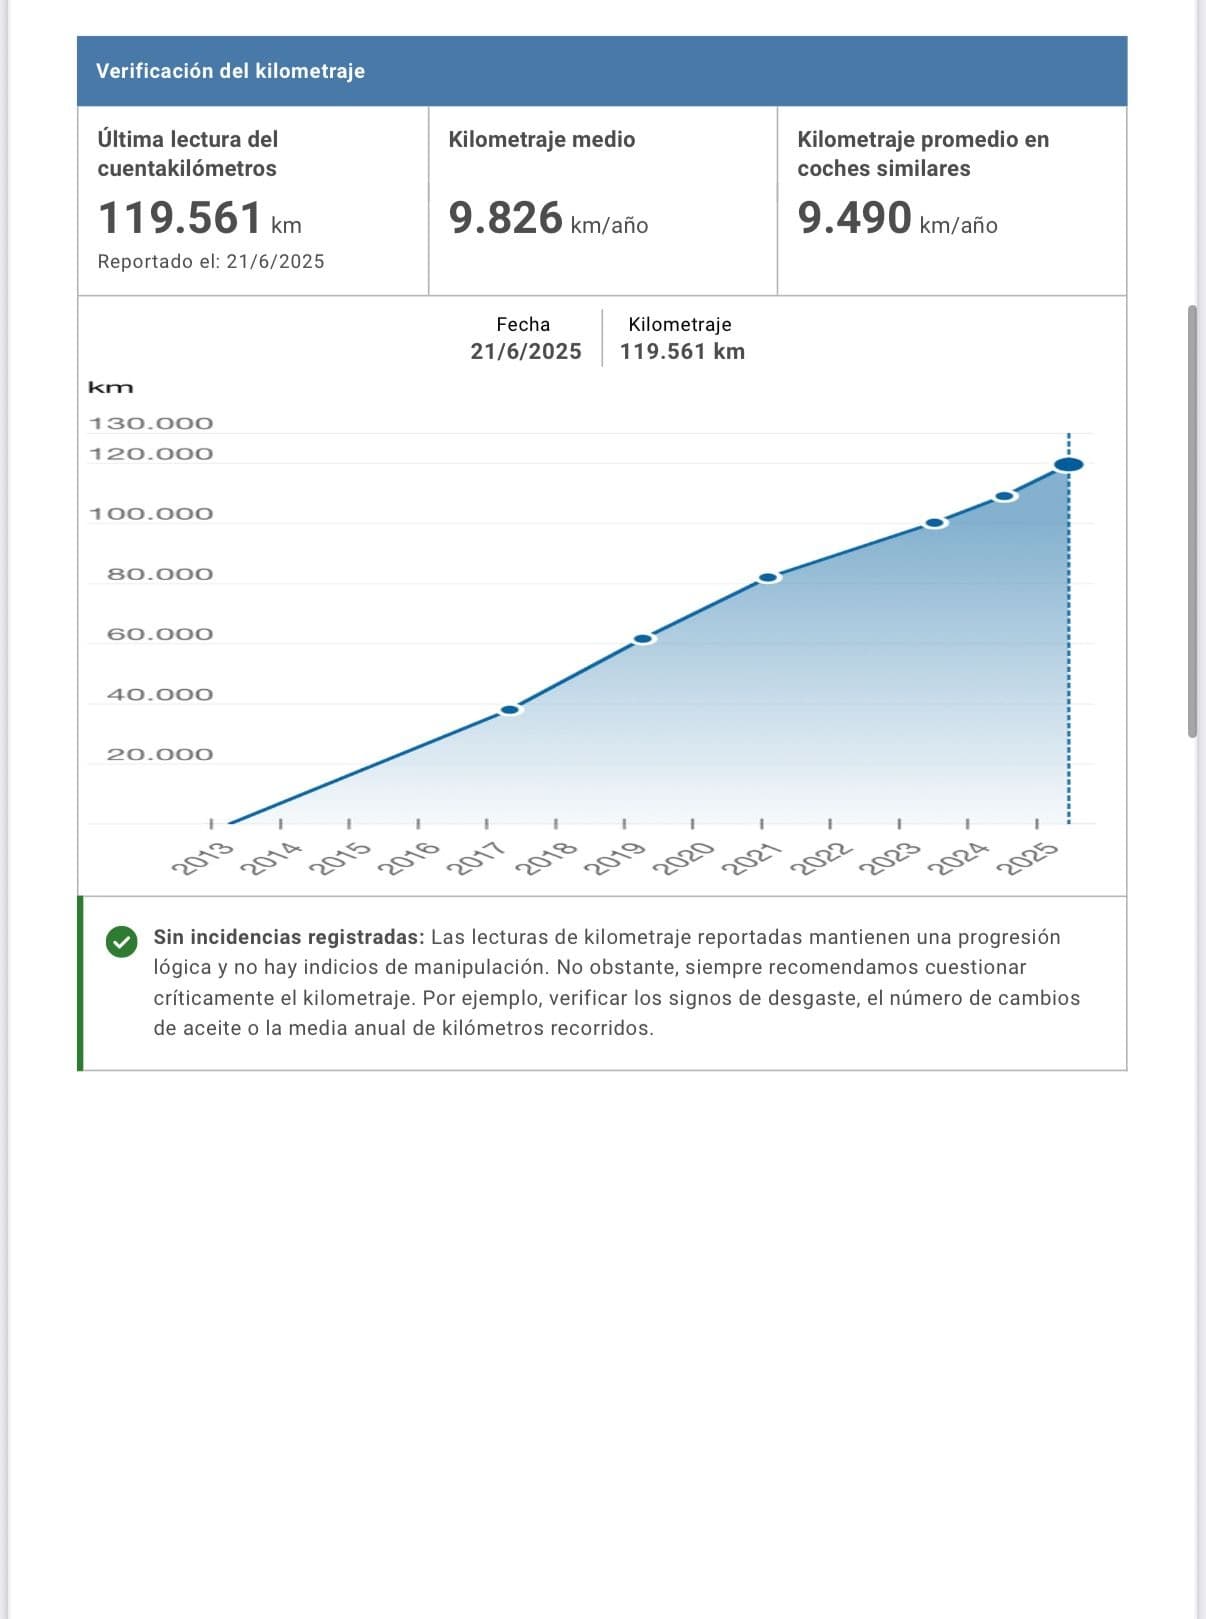Select the 'Kilometraje medio' card

(602, 200)
